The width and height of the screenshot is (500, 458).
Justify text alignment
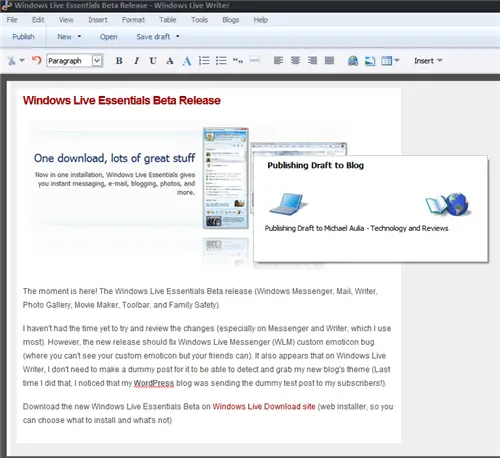click(x=329, y=60)
